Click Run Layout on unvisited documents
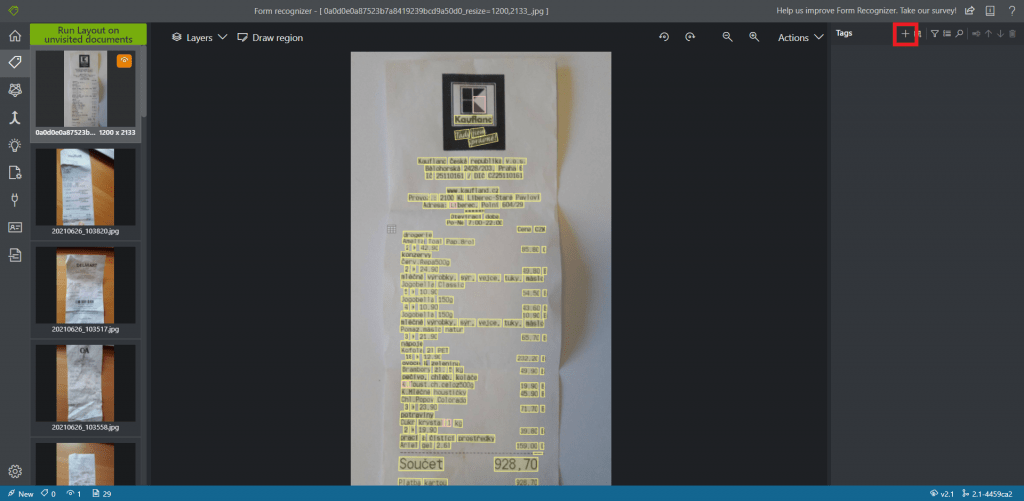 tap(89, 34)
